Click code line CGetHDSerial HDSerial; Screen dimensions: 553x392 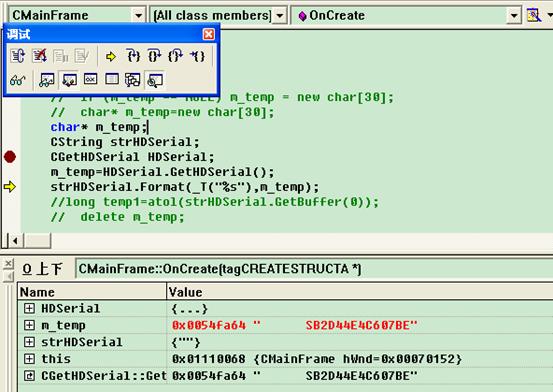point(132,157)
